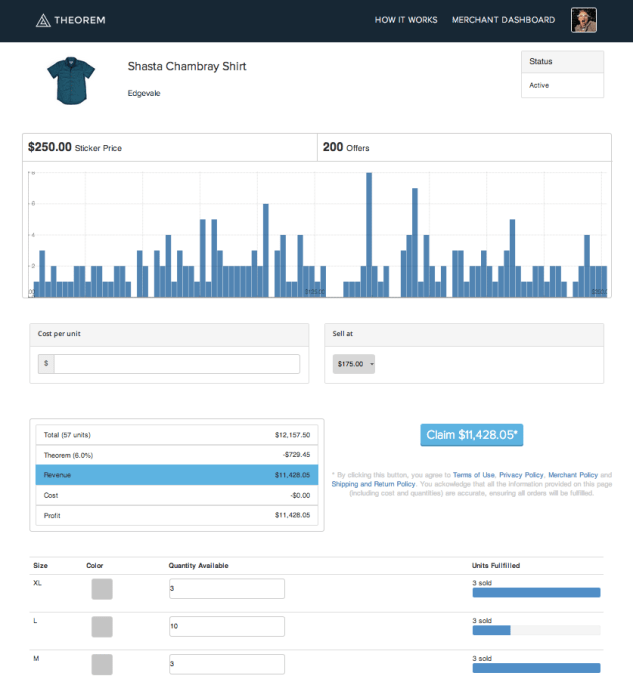Click the M Quantity Available field
633x679 pixels.
226,664
